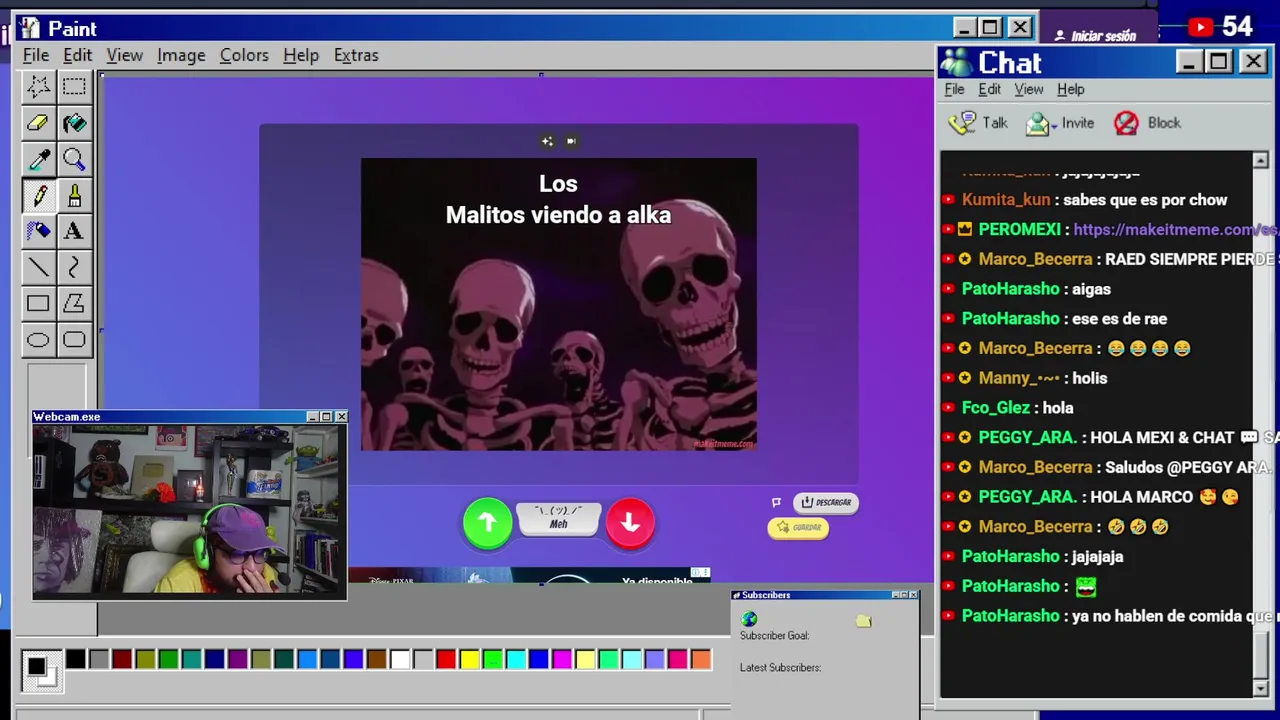This screenshot has width=1280, height=720.
Task: Open the File menu in Chat window
Action: click(x=954, y=89)
